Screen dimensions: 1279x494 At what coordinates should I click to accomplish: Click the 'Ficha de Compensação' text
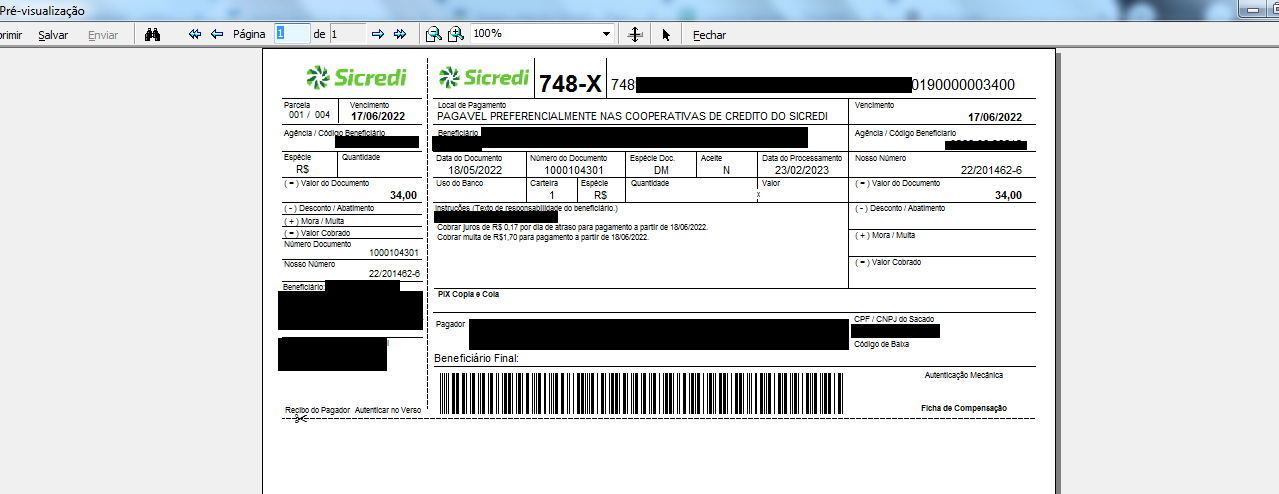964,408
